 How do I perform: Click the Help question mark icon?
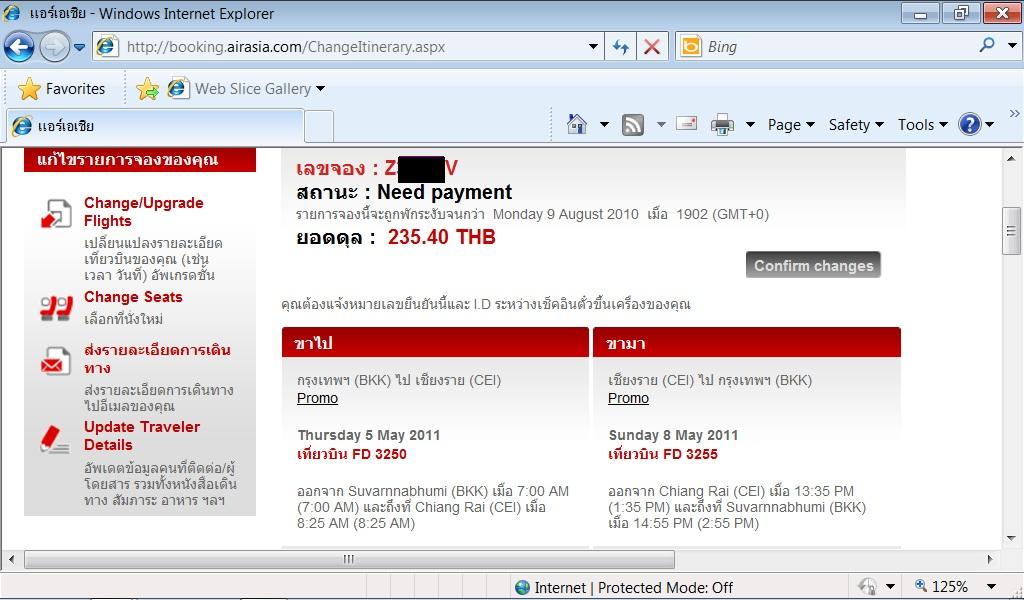[x=970, y=124]
